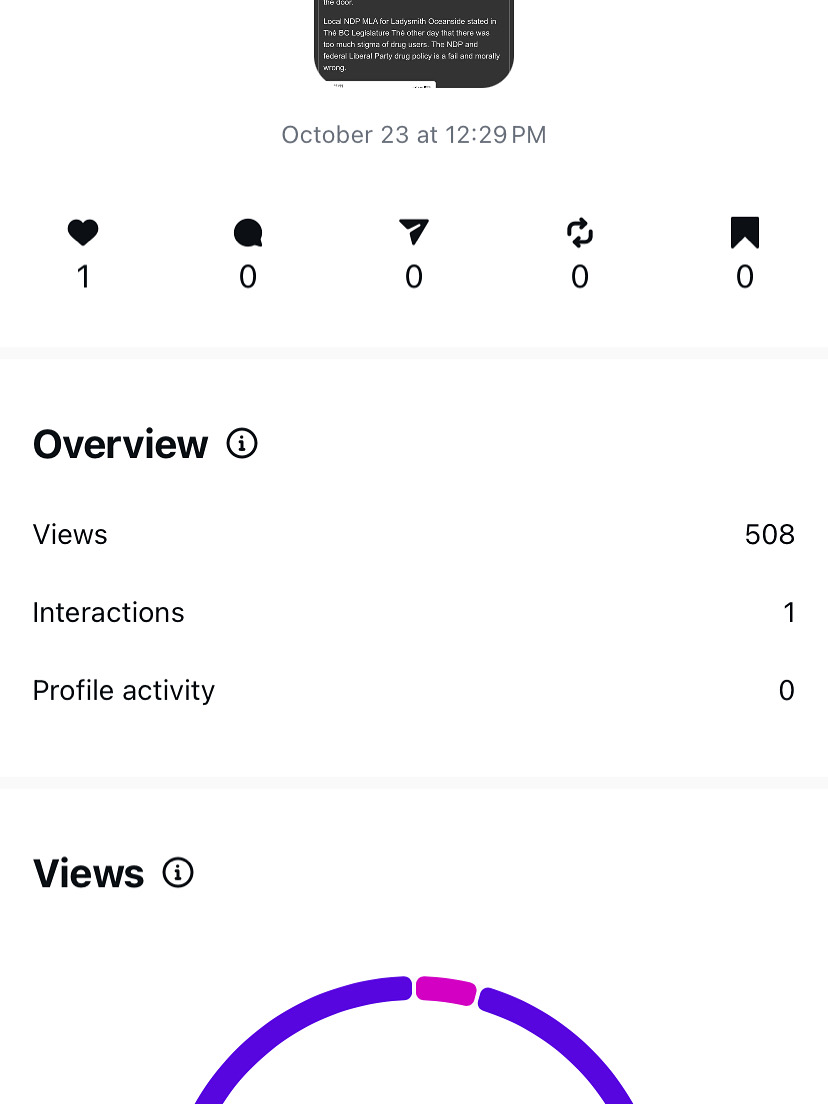Select the Views row in Overview
Image resolution: width=828 pixels, height=1104 pixels.
coord(70,535)
